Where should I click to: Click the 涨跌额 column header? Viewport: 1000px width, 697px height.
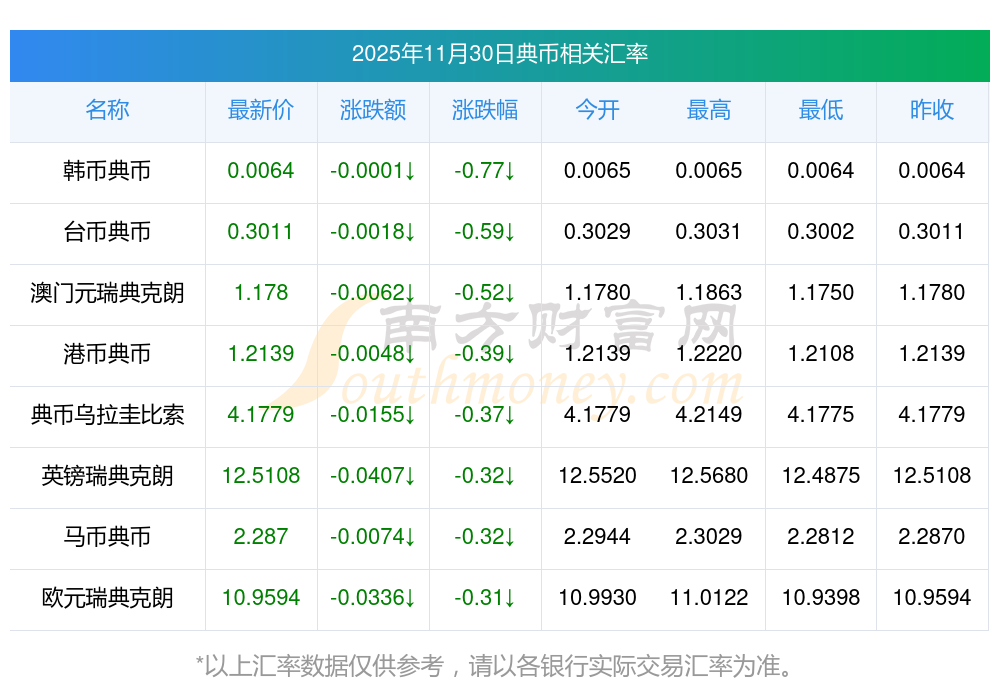click(x=373, y=110)
